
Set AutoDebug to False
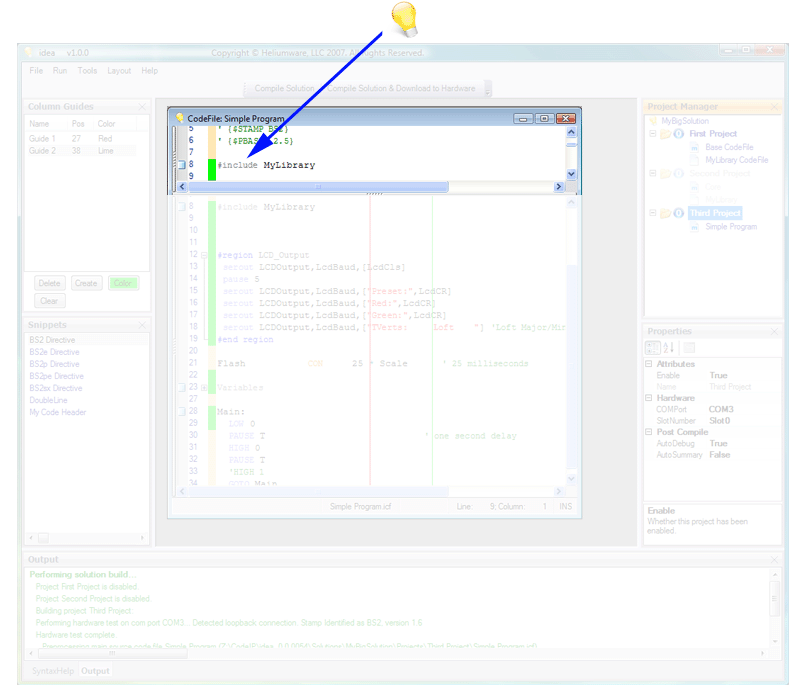coord(719,443)
